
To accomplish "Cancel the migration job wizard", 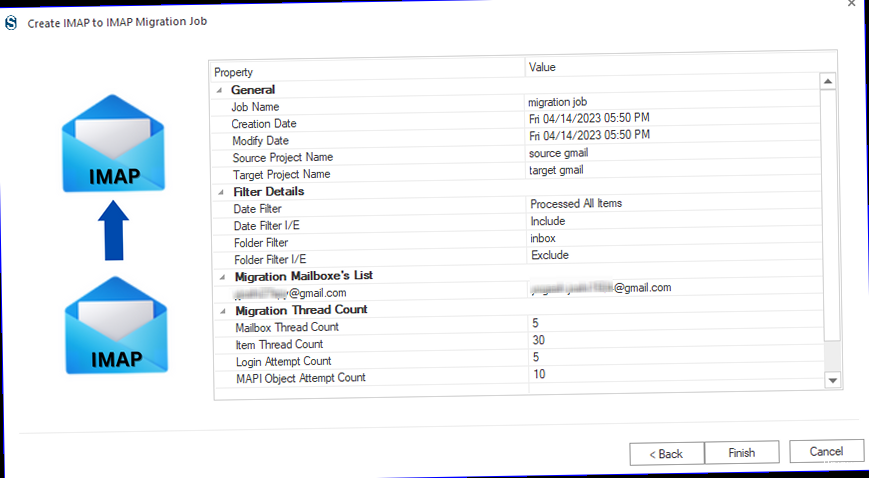I will click(826, 452).
